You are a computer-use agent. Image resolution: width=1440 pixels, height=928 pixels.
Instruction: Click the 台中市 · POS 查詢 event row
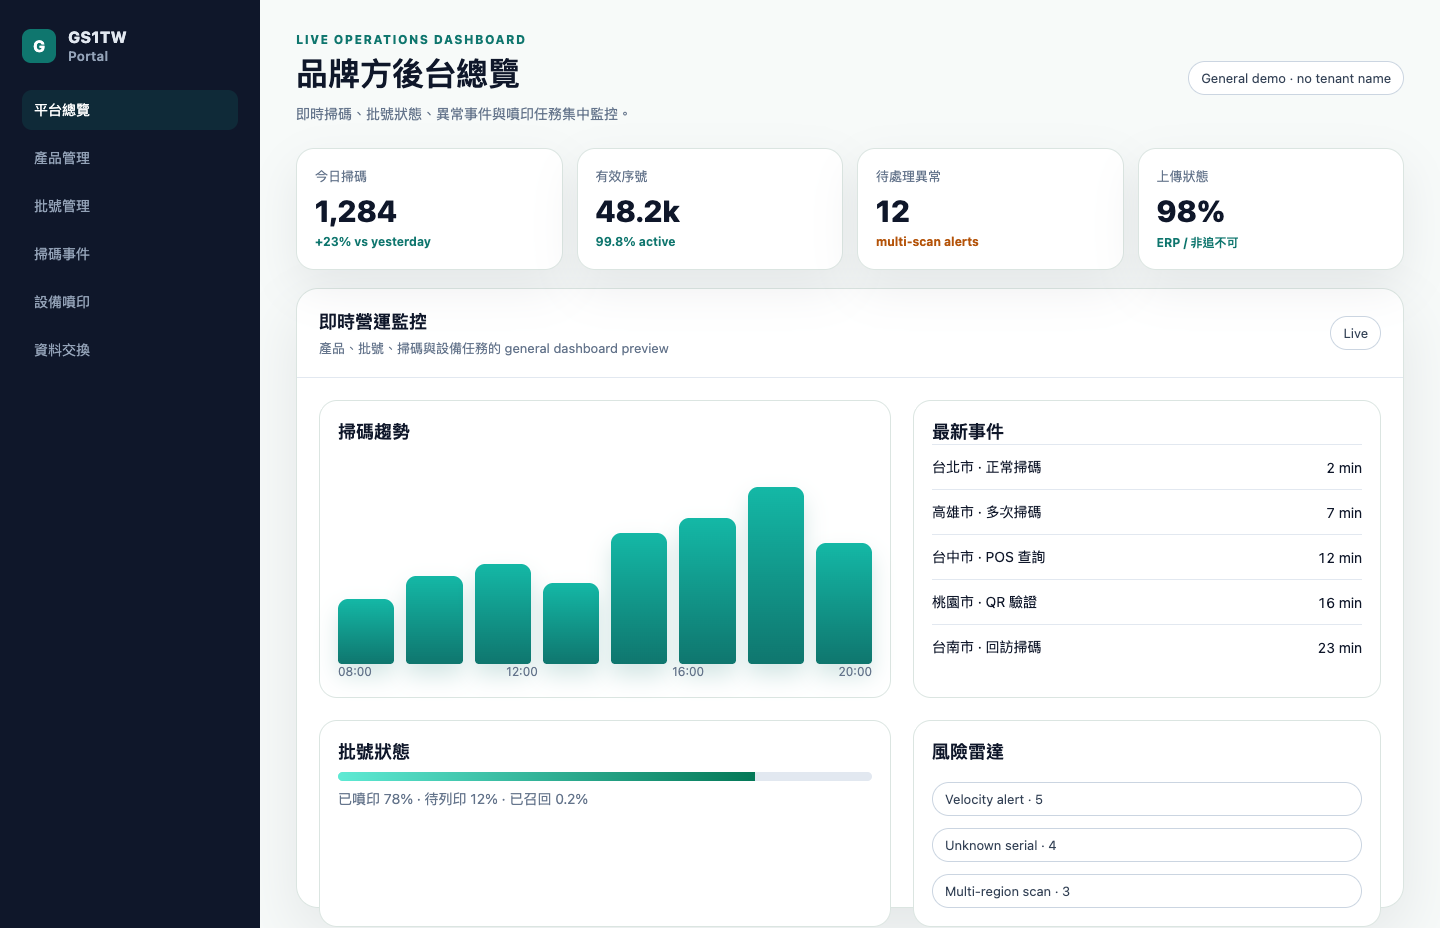[1147, 557]
